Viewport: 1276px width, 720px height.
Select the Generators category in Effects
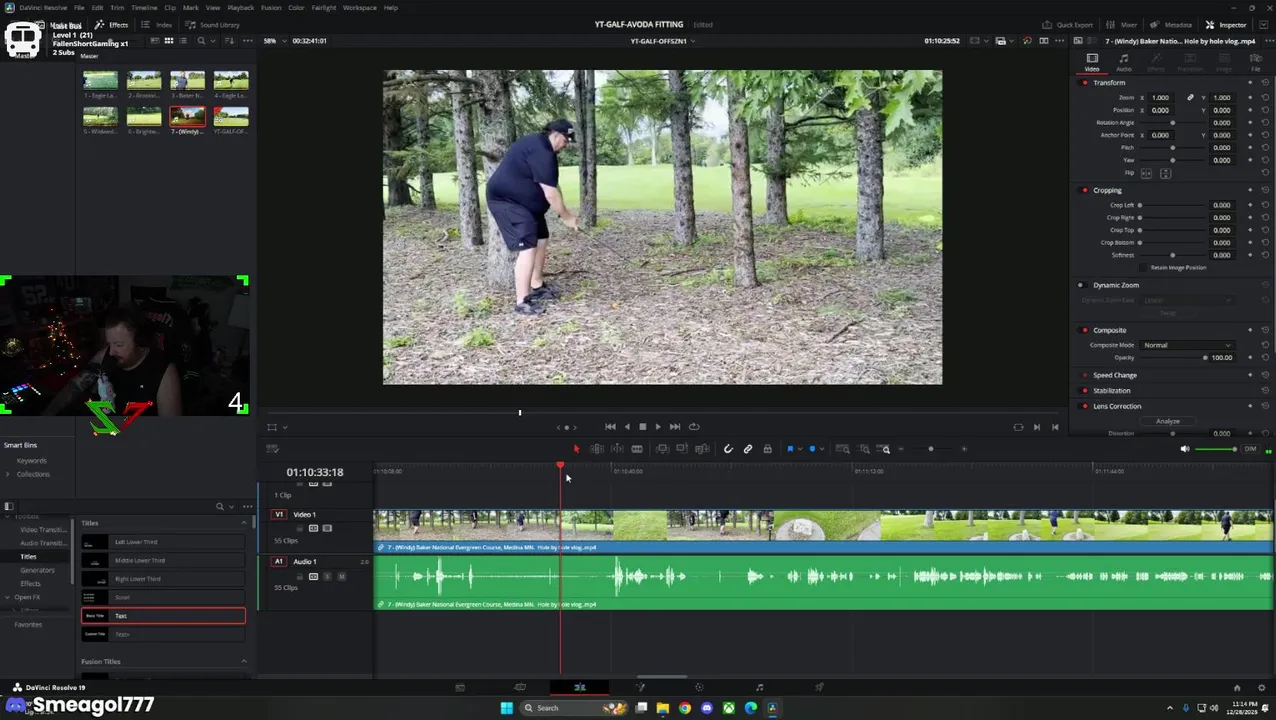click(37, 570)
